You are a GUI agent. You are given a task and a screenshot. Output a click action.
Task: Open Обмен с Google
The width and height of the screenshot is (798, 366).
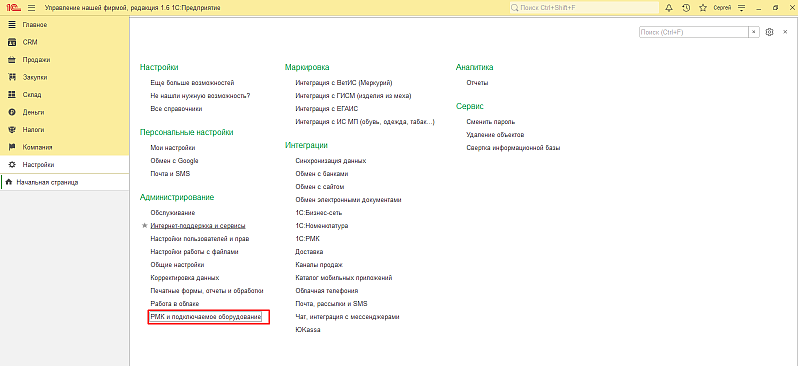pyautogui.click(x=175, y=161)
